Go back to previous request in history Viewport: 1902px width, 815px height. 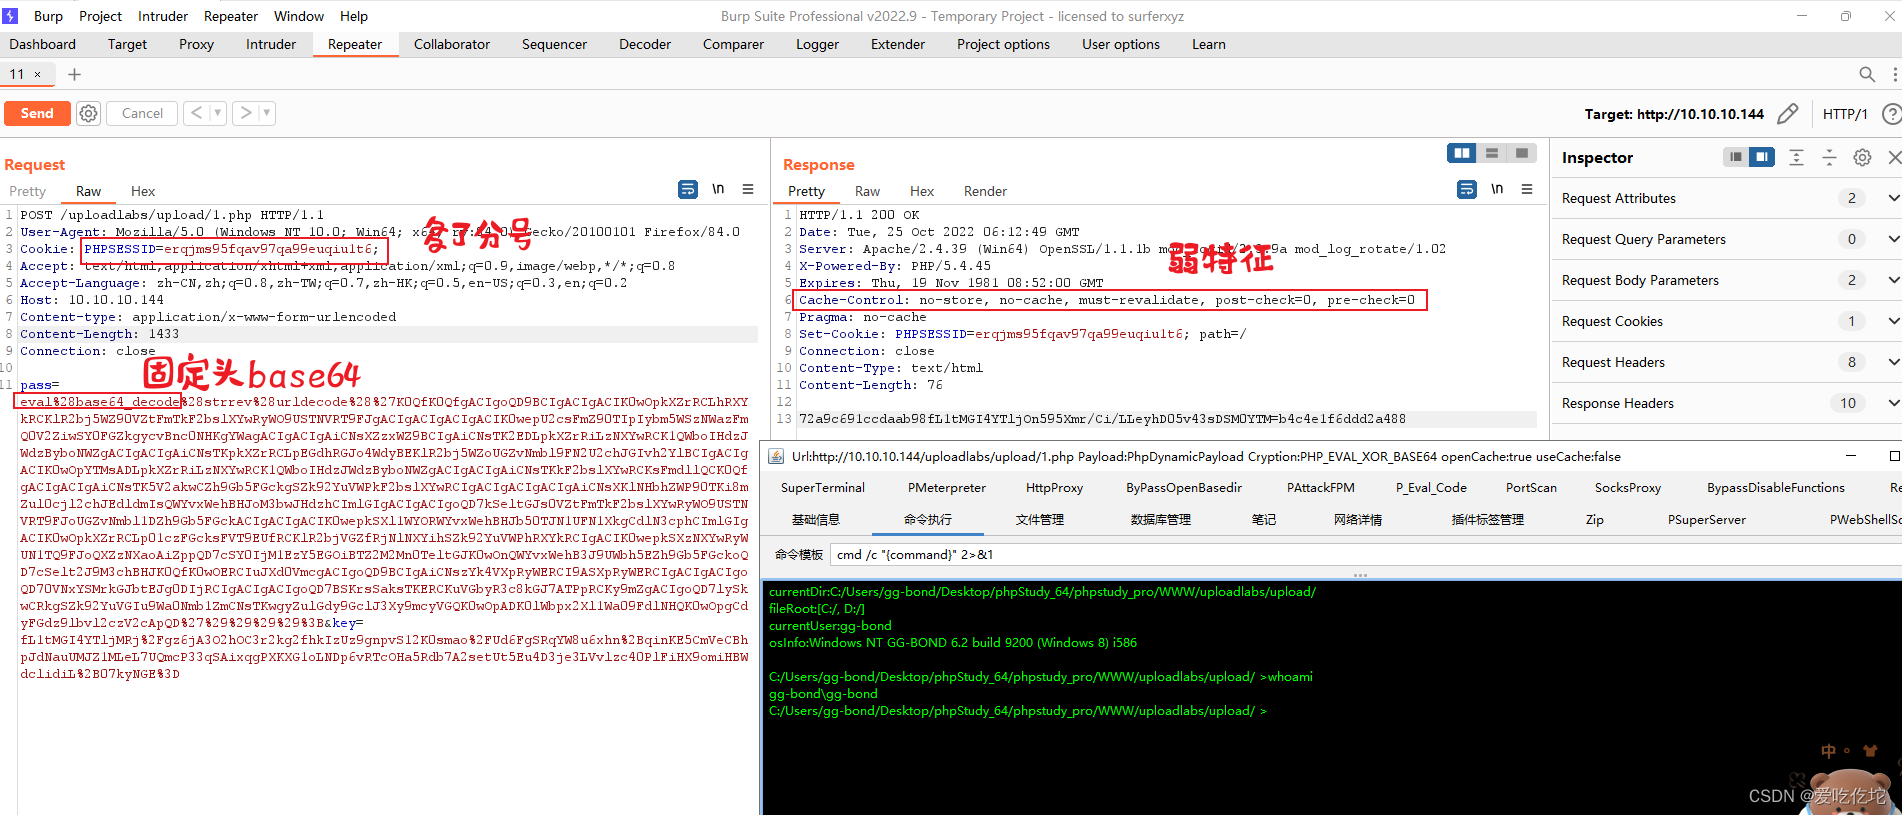click(196, 113)
